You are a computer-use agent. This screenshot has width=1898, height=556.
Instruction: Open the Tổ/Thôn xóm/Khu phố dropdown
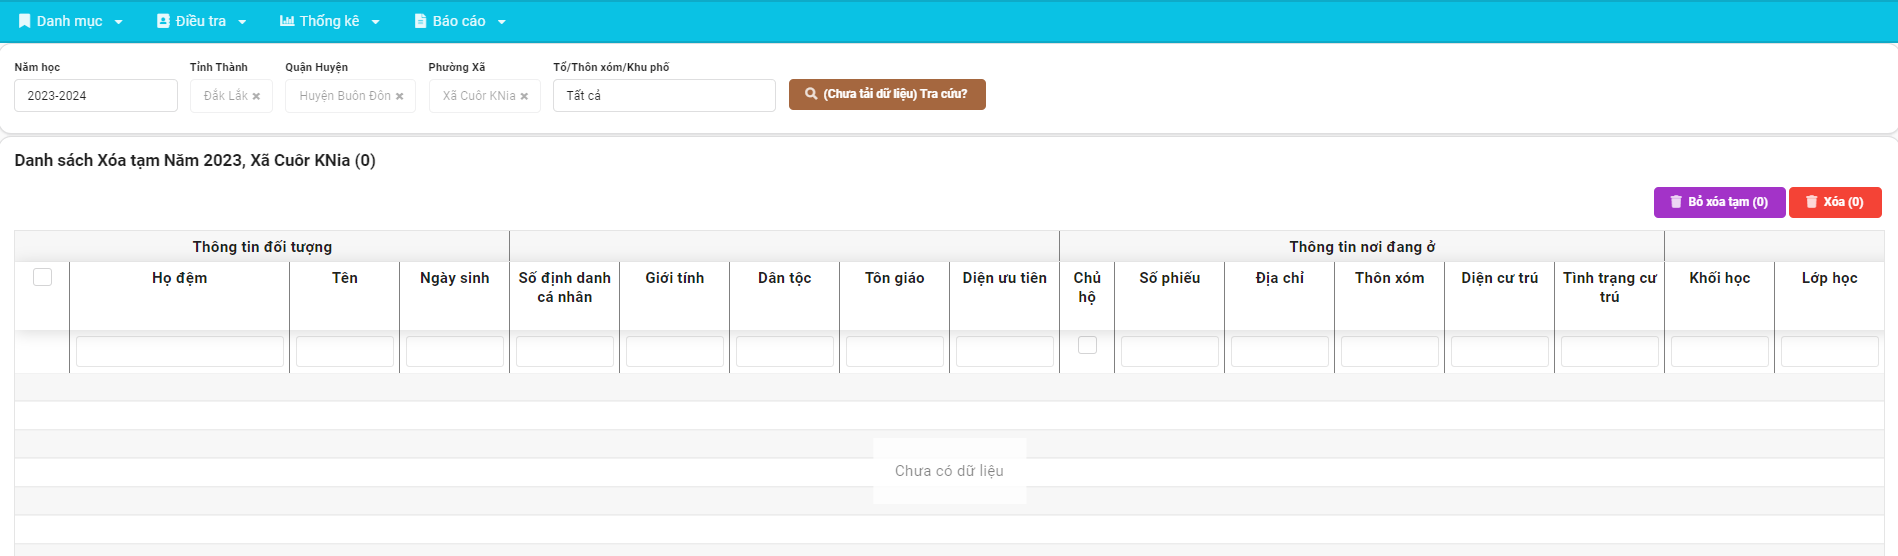pyautogui.click(x=664, y=96)
